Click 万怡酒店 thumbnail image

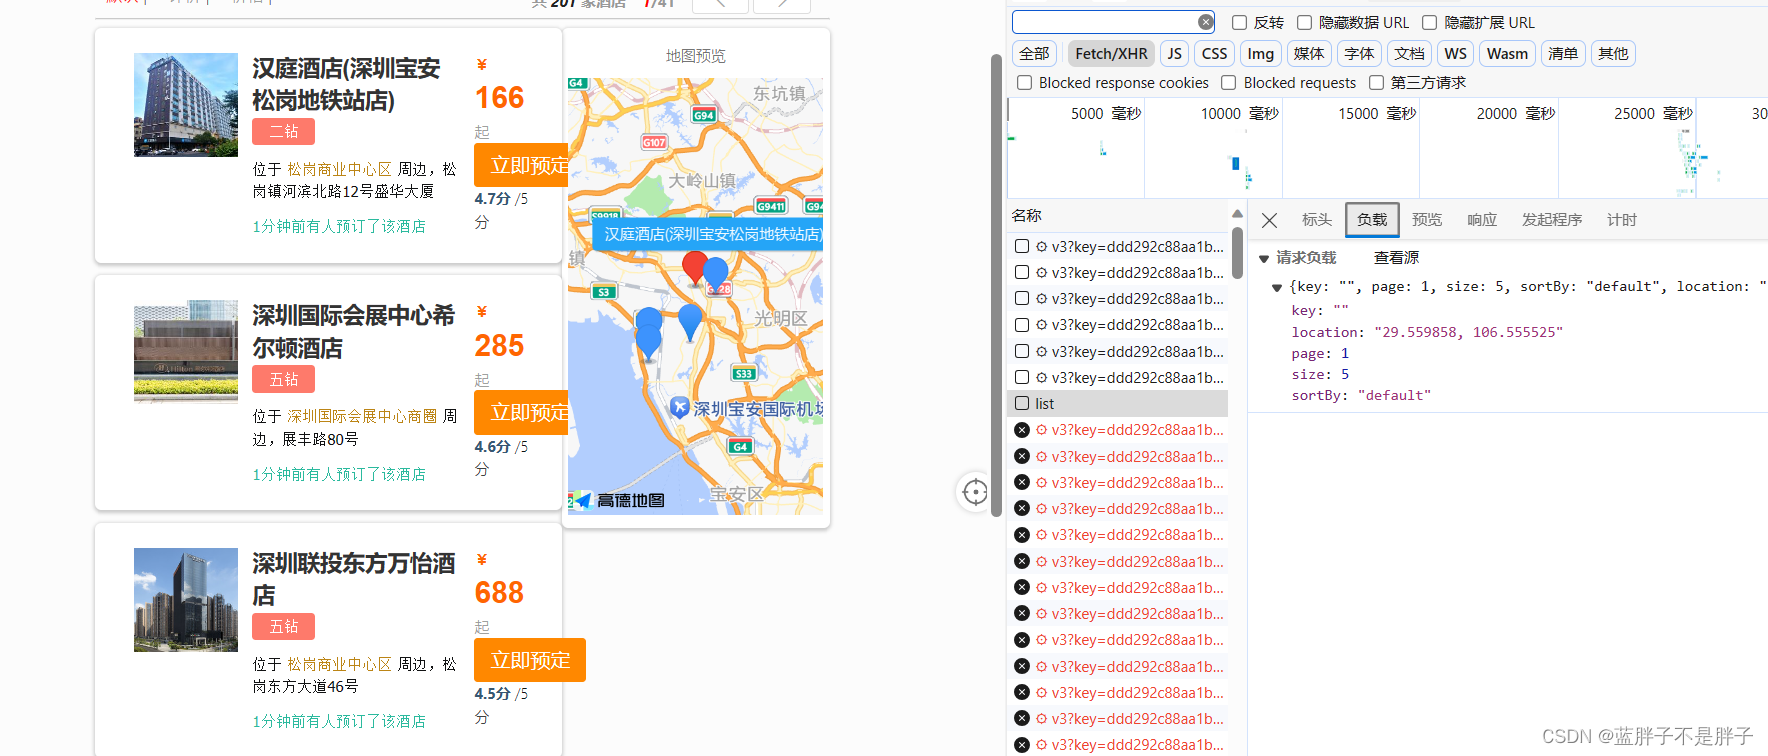[x=186, y=600]
